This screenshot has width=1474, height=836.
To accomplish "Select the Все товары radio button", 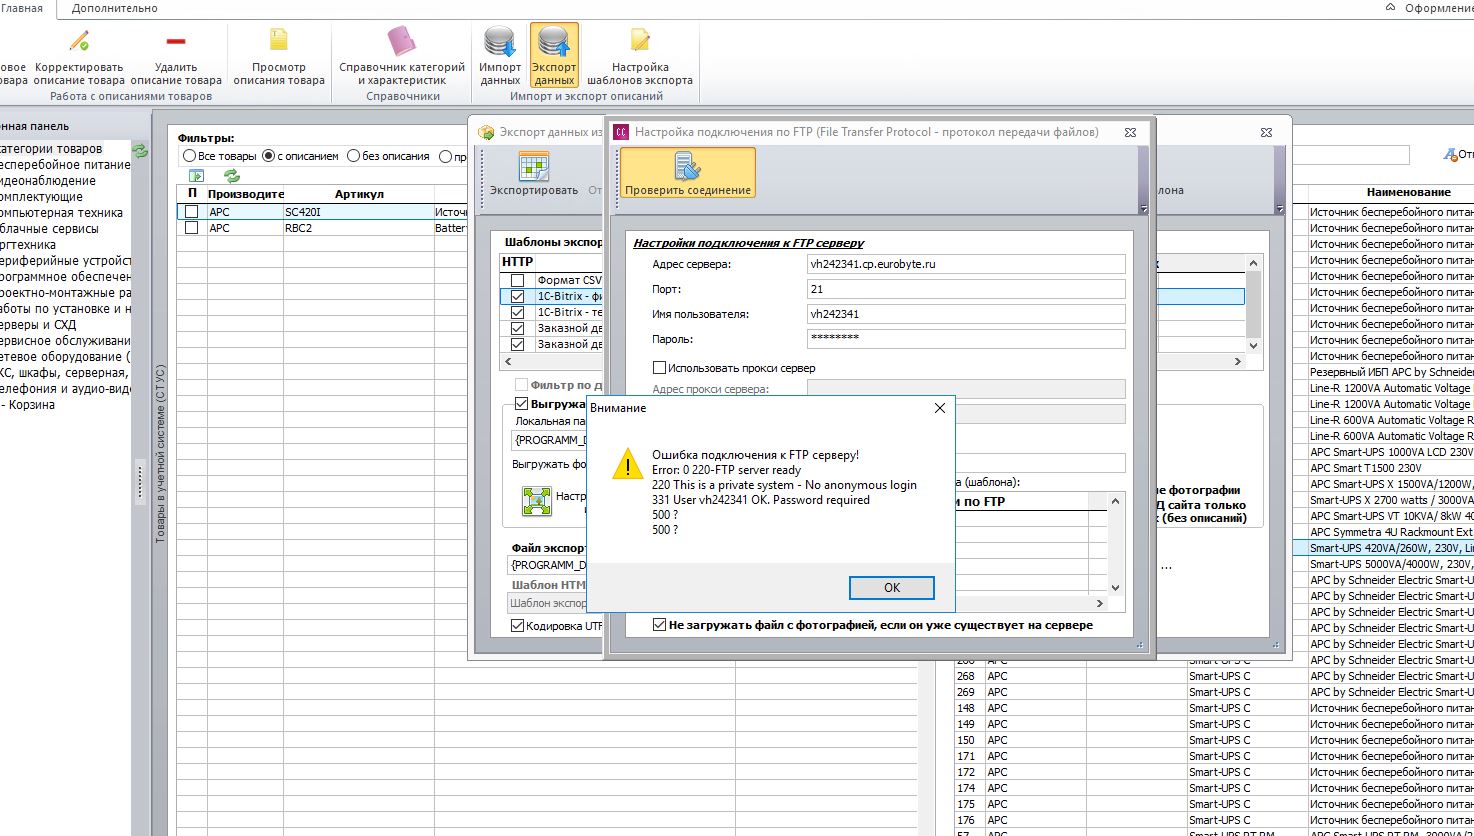I will pyautogui.click(x=189, y=156).
